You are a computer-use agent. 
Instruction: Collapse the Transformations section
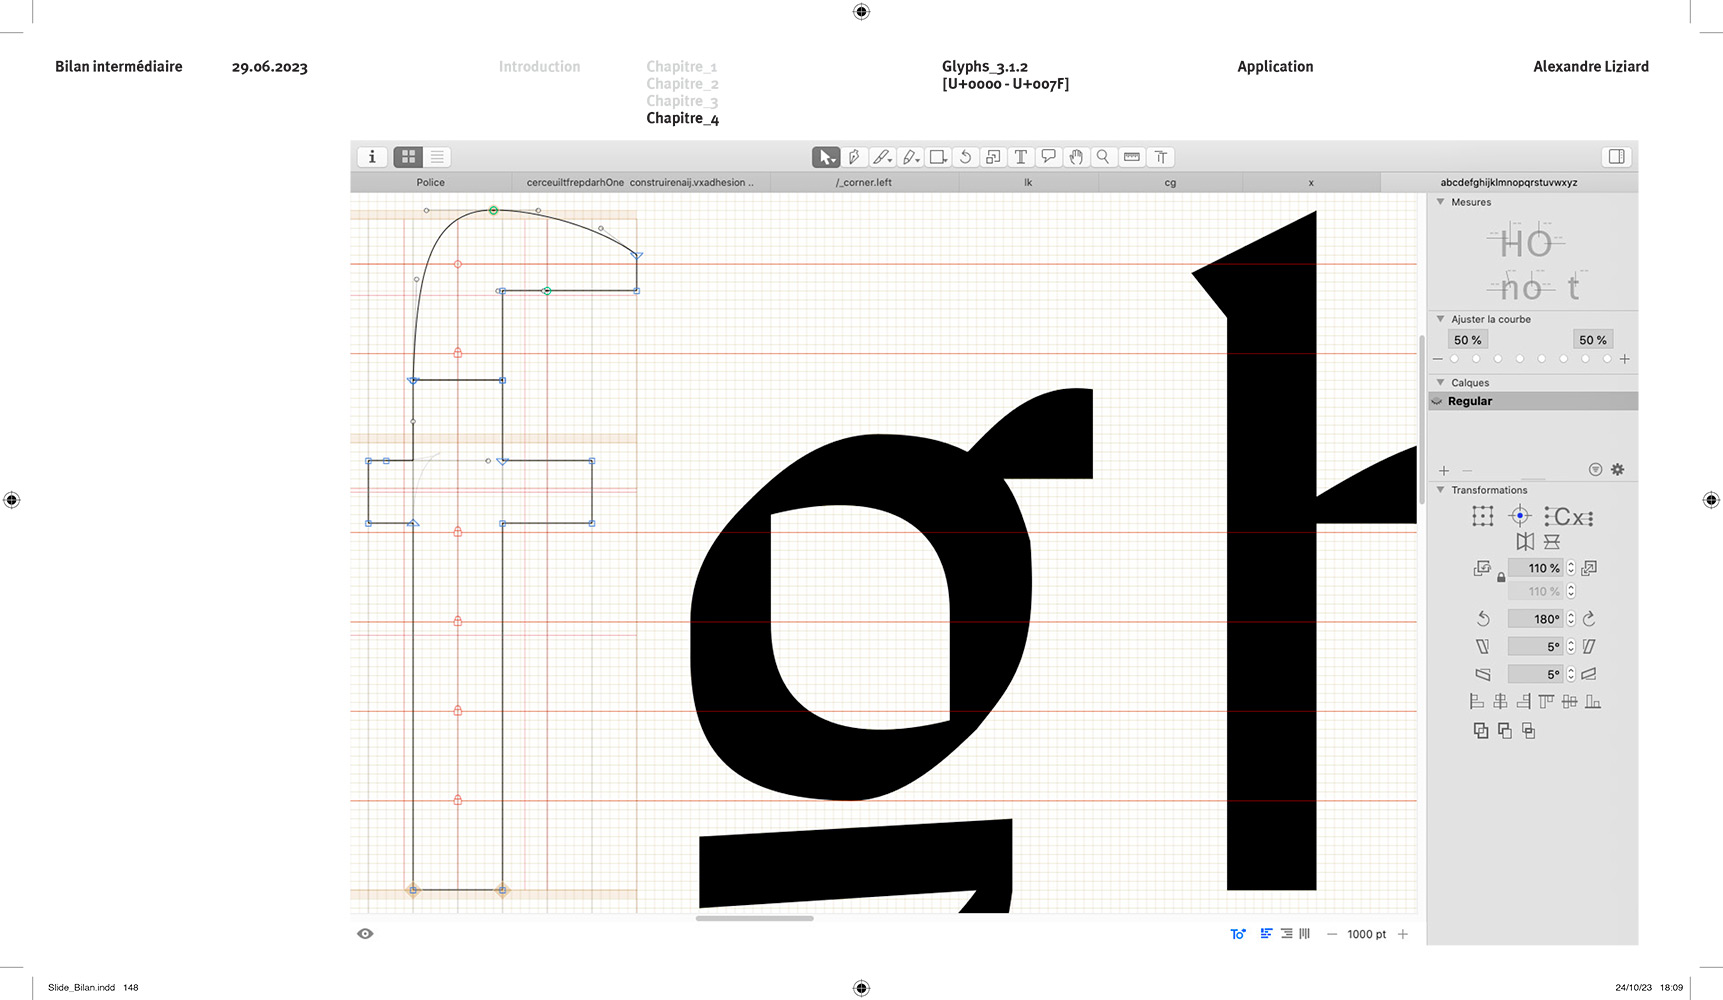tap(1440, 490)
